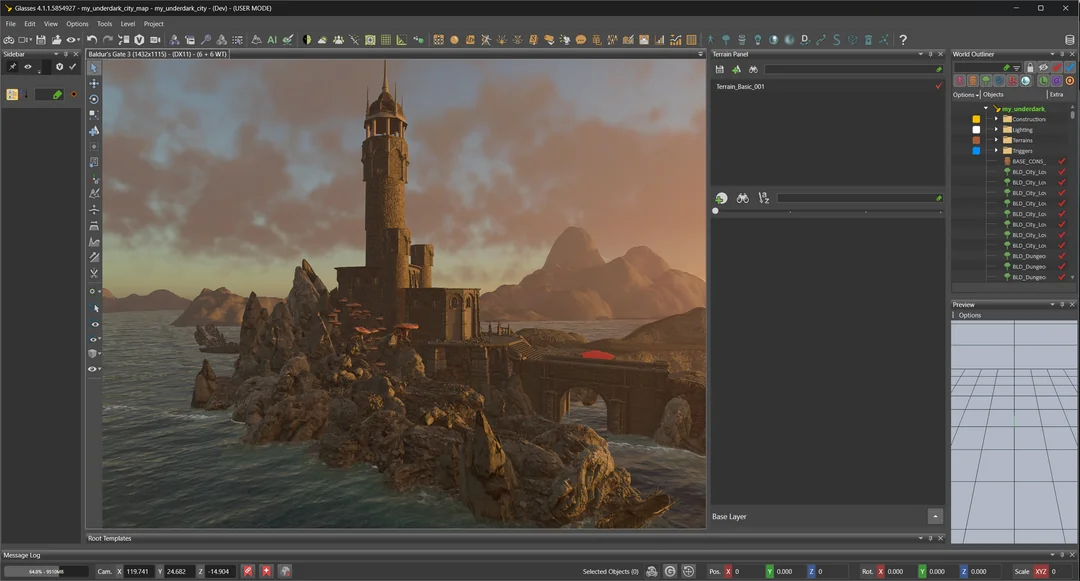
Task: Click the AI toolbar icon
Action: tap(272, 40)
